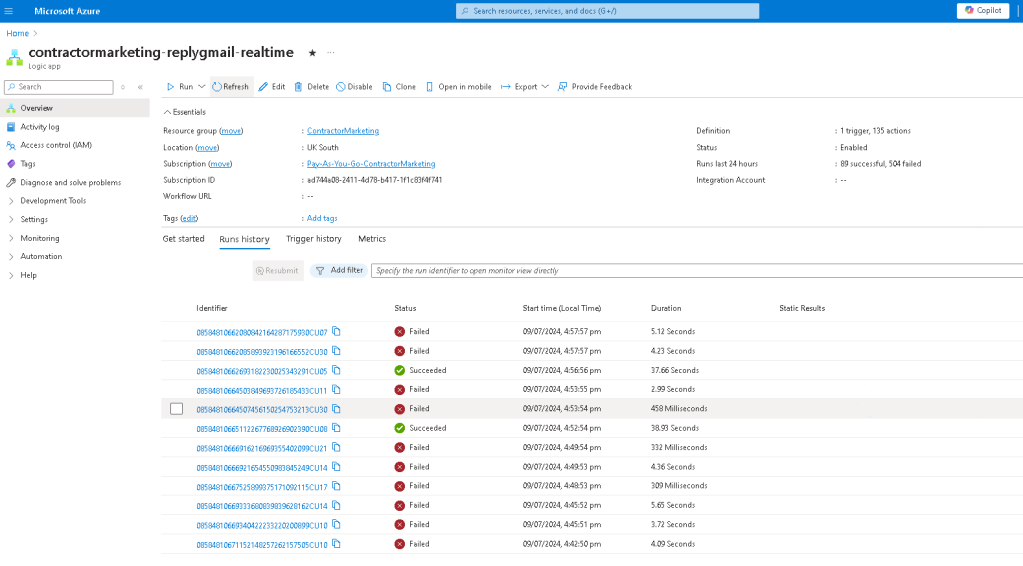The image size is (1023, 566).
Task: Open run with identifier ending CU07
Action: point(262,333)
